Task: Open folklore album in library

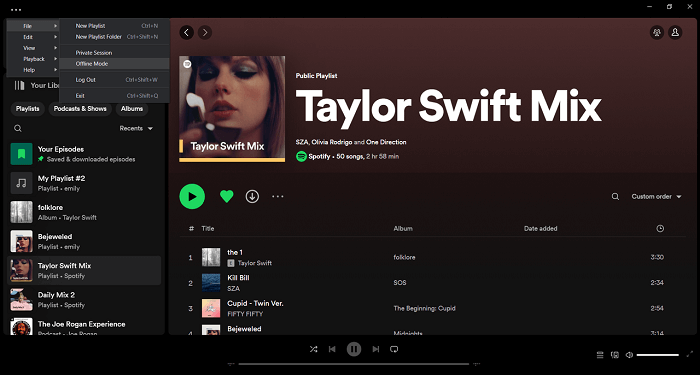Action: [84, 212]
